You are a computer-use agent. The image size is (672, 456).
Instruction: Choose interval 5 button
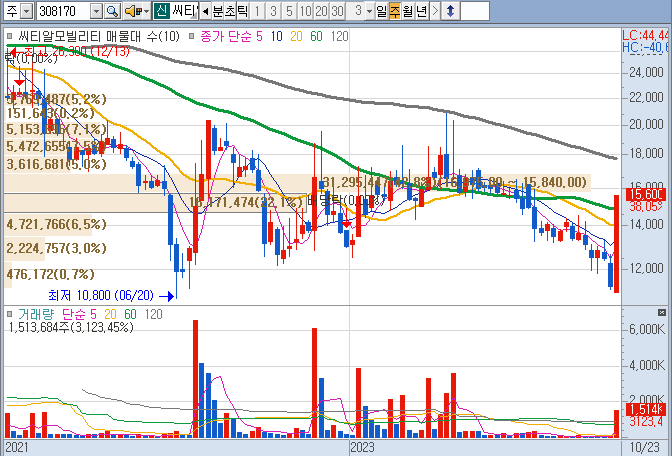(x=289, y=11)
